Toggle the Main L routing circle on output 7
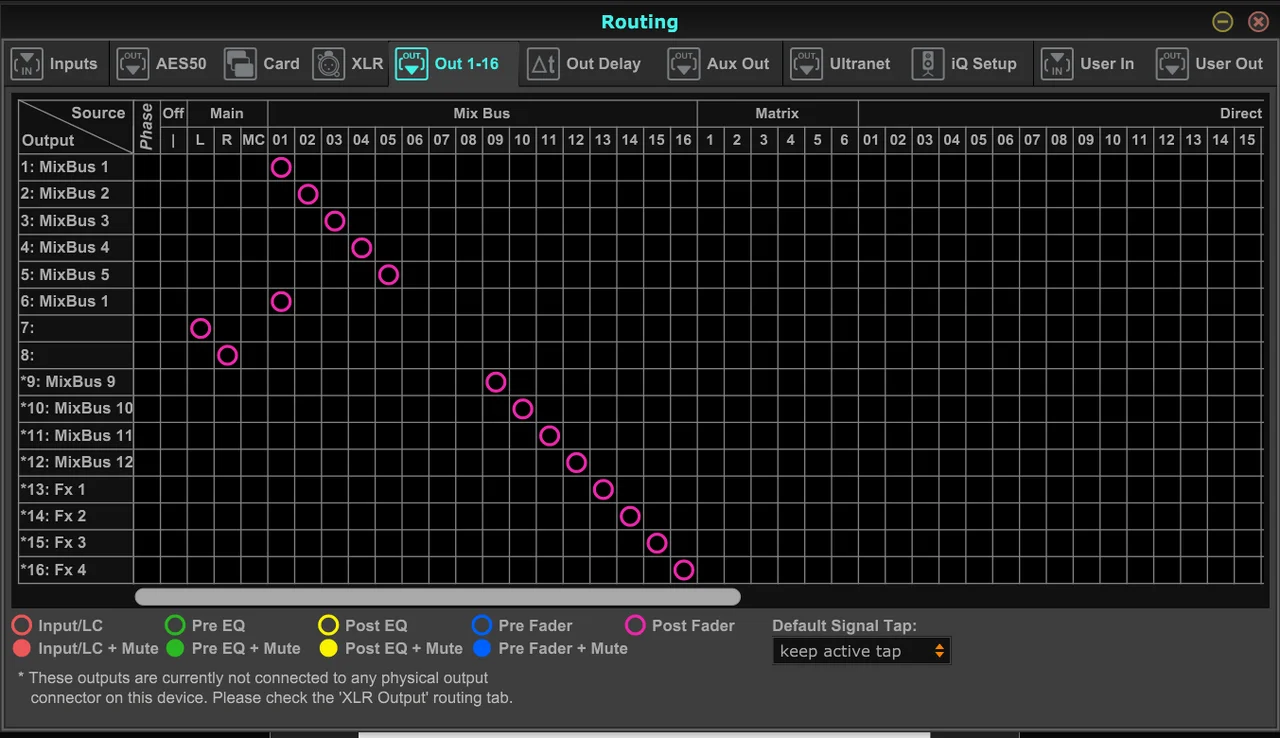This screenshot has height=738, width=1280. click(x=200, y=328)
